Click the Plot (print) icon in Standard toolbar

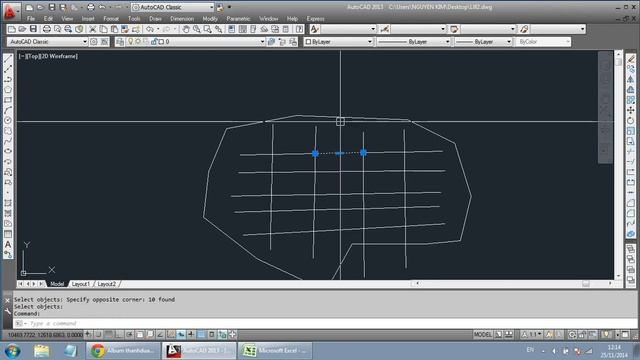[x=47, y=29]
